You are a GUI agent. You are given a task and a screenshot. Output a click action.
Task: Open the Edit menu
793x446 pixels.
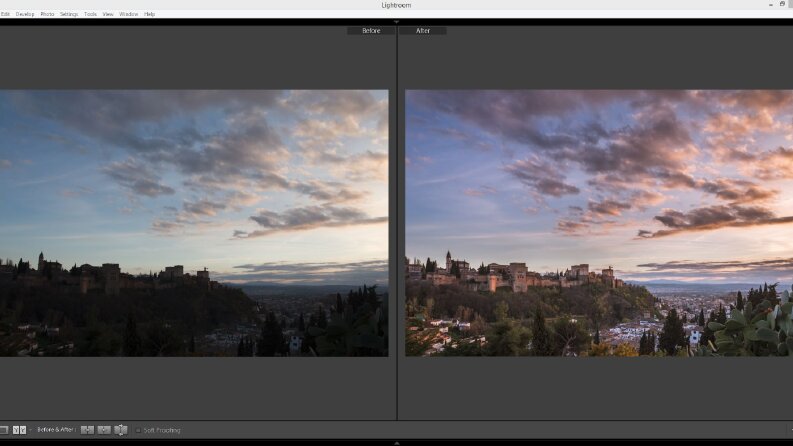5,14
